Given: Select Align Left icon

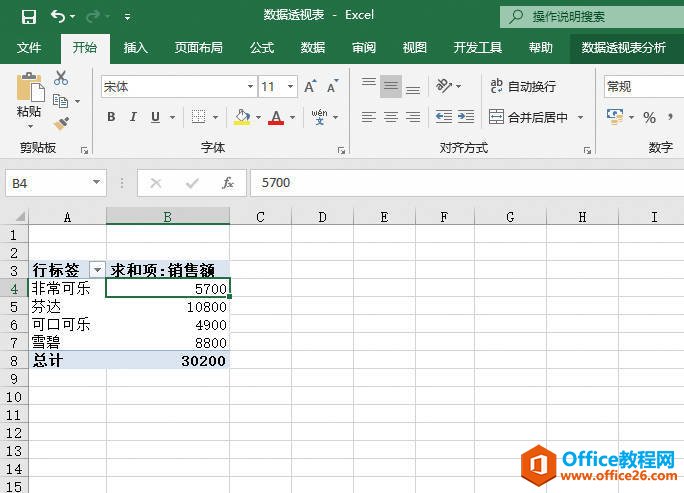Looking at the screenshot, I should 369,117.
